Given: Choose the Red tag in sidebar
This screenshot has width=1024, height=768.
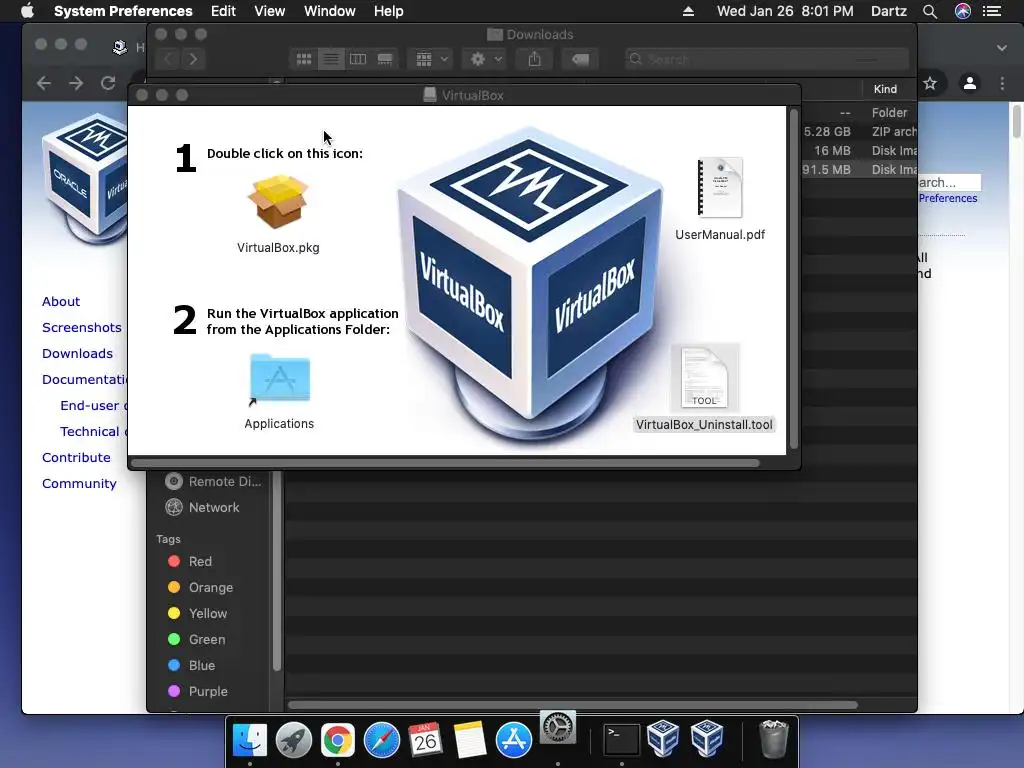Looking at the screenshot, I should [190, 562].
